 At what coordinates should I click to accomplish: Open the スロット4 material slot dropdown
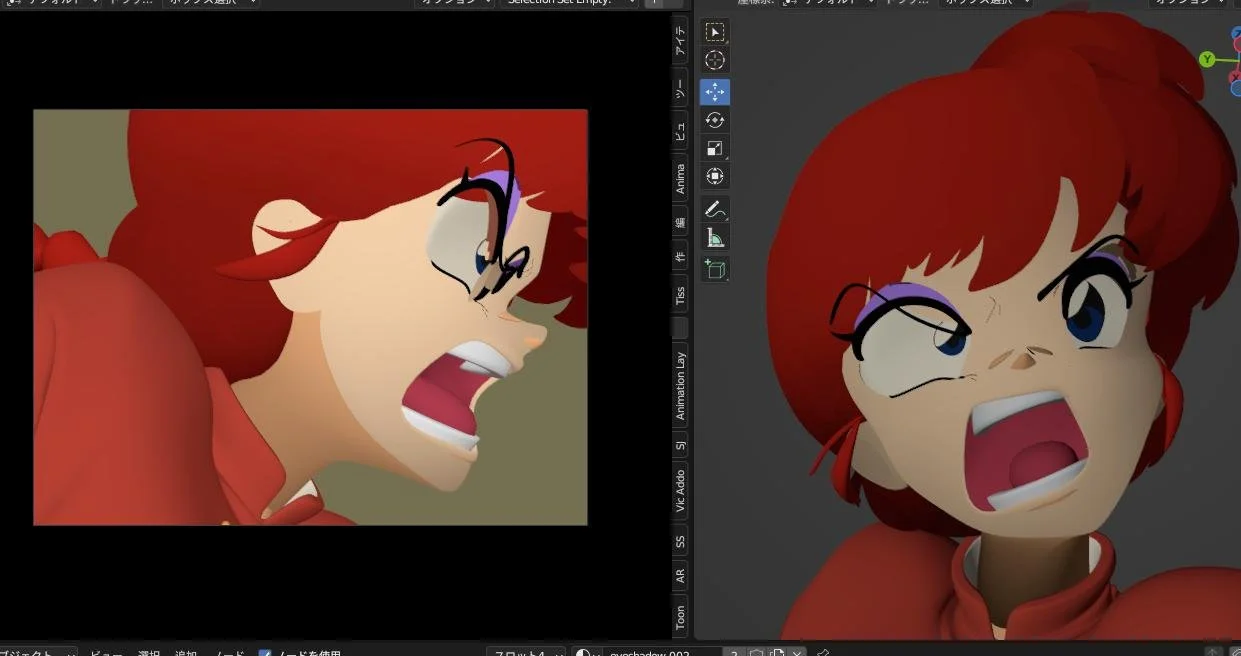(528, 653)
